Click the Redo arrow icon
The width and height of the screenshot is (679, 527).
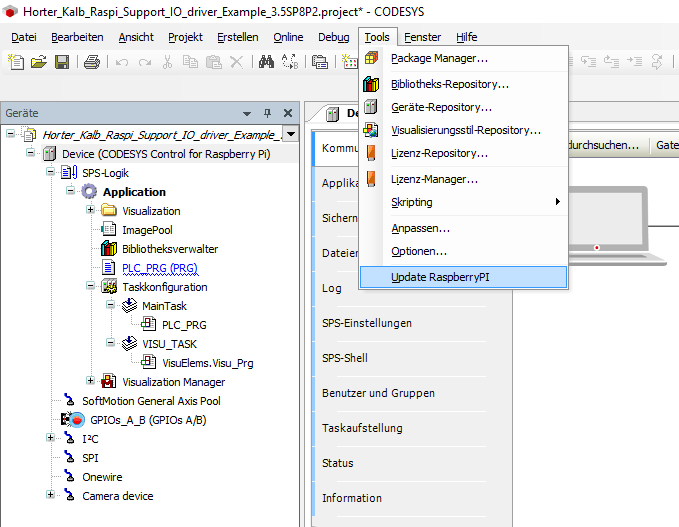point(145,62)
